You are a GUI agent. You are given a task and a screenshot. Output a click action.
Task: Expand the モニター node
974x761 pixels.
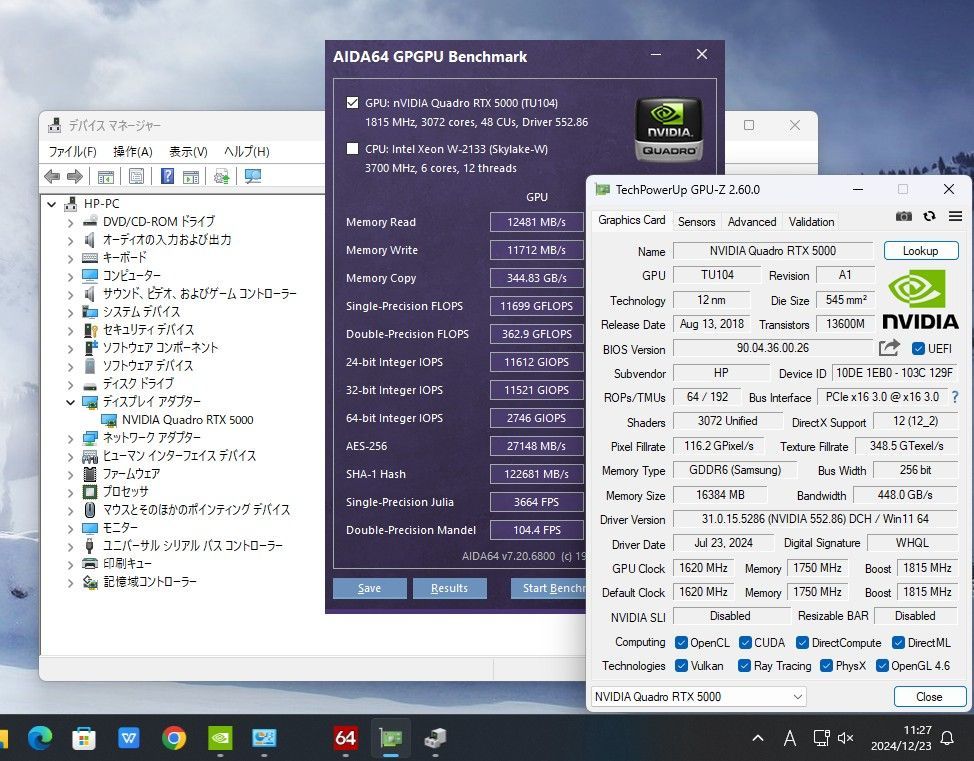click(70, 529)
